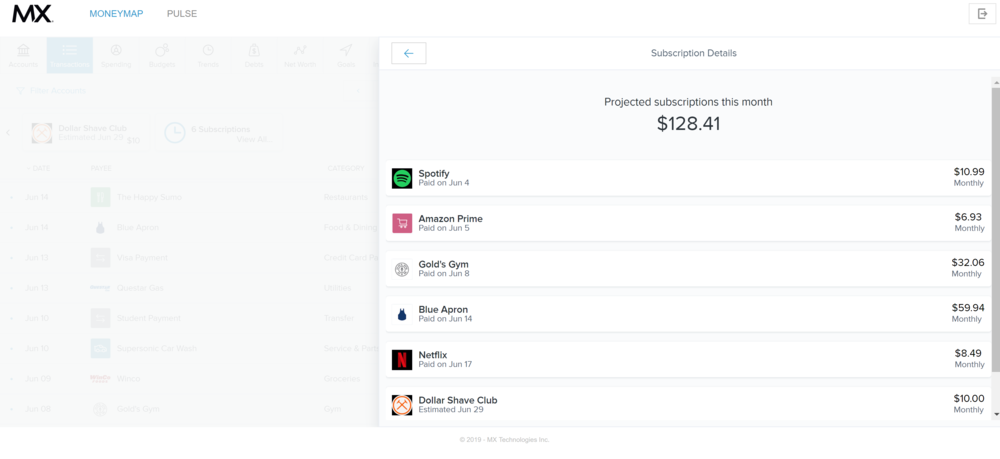Click the scrollbar up arrow in details panel

tap(996, 83)
